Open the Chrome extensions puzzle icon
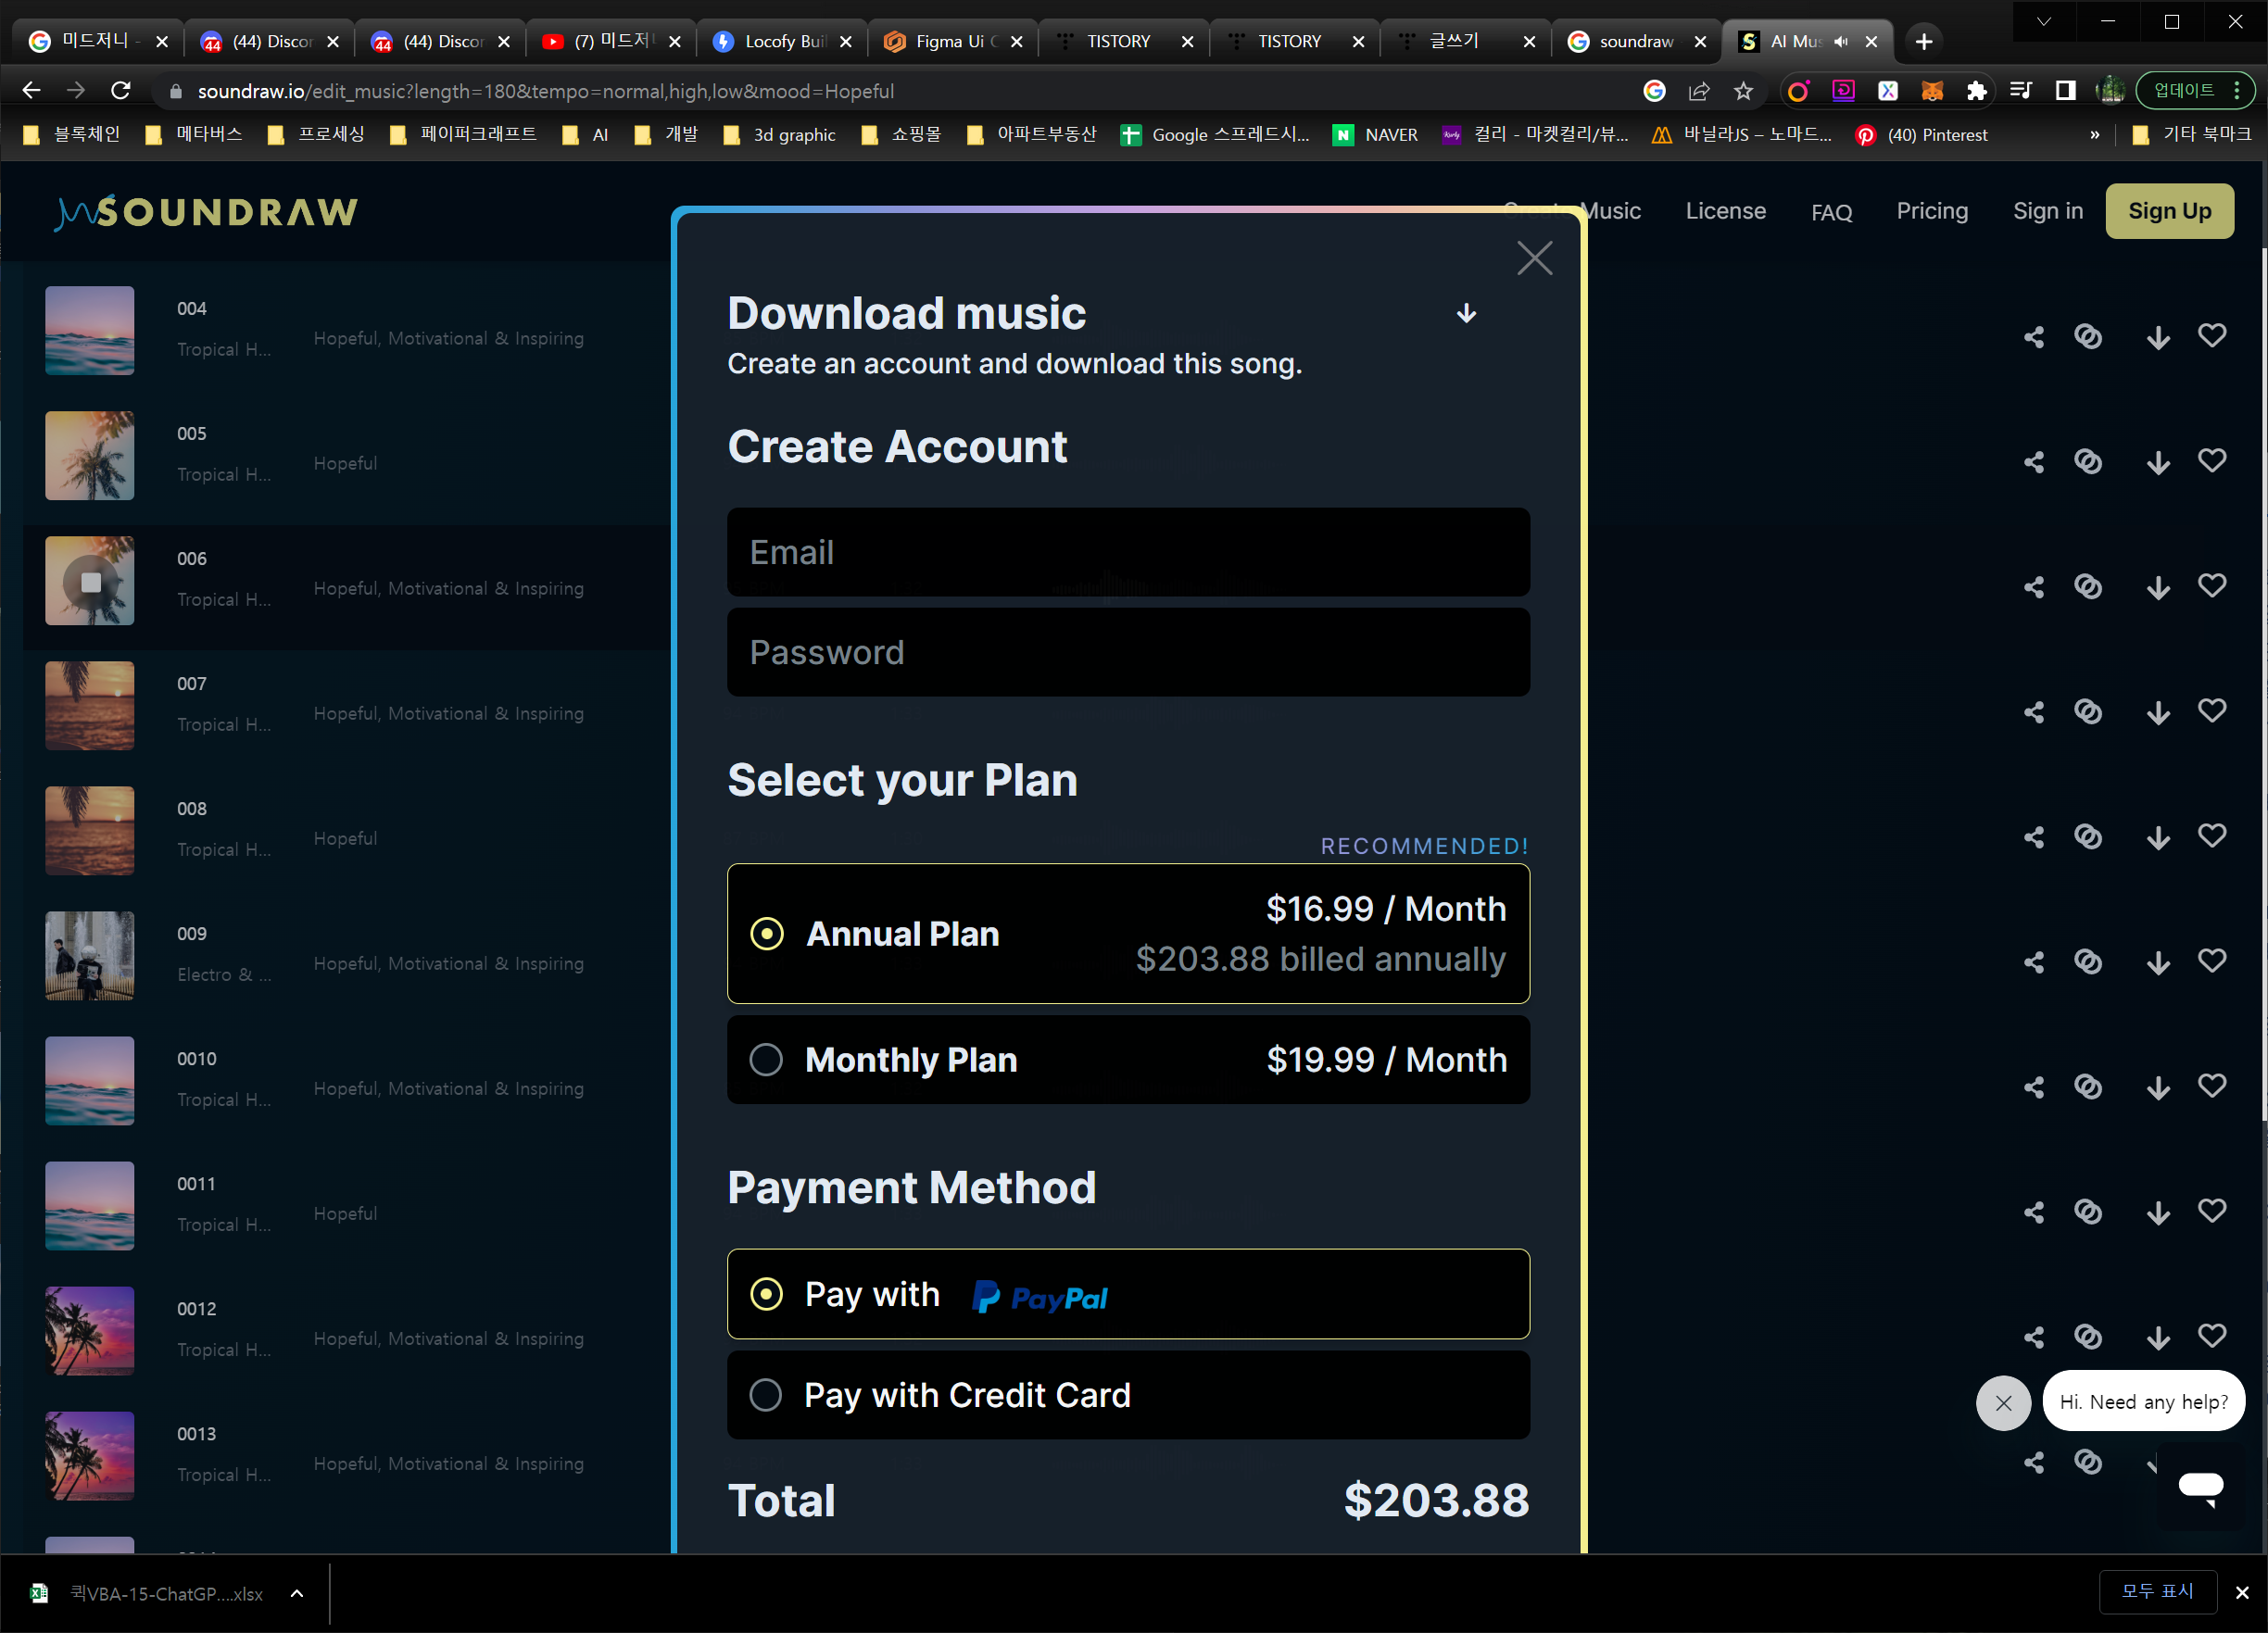The width and height of the screenshot is (2268, 1633). [1975, 91]
